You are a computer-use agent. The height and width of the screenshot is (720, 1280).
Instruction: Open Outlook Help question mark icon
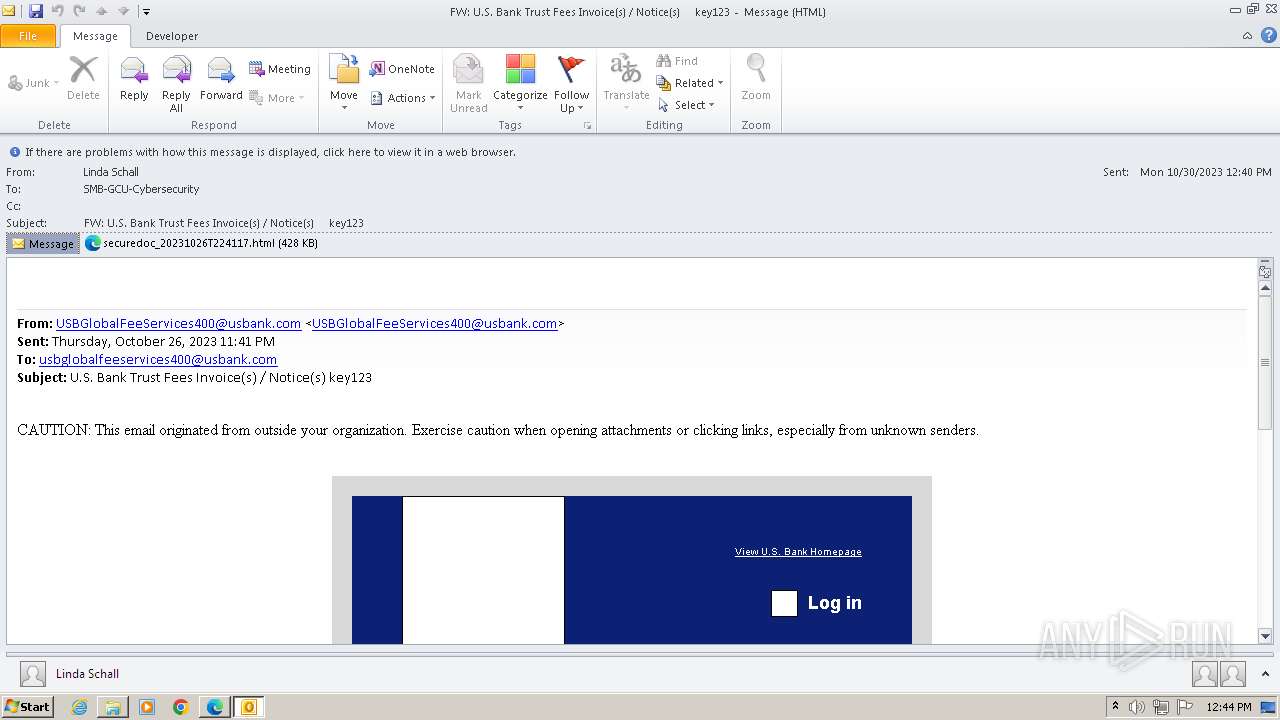click(1268, 36)
